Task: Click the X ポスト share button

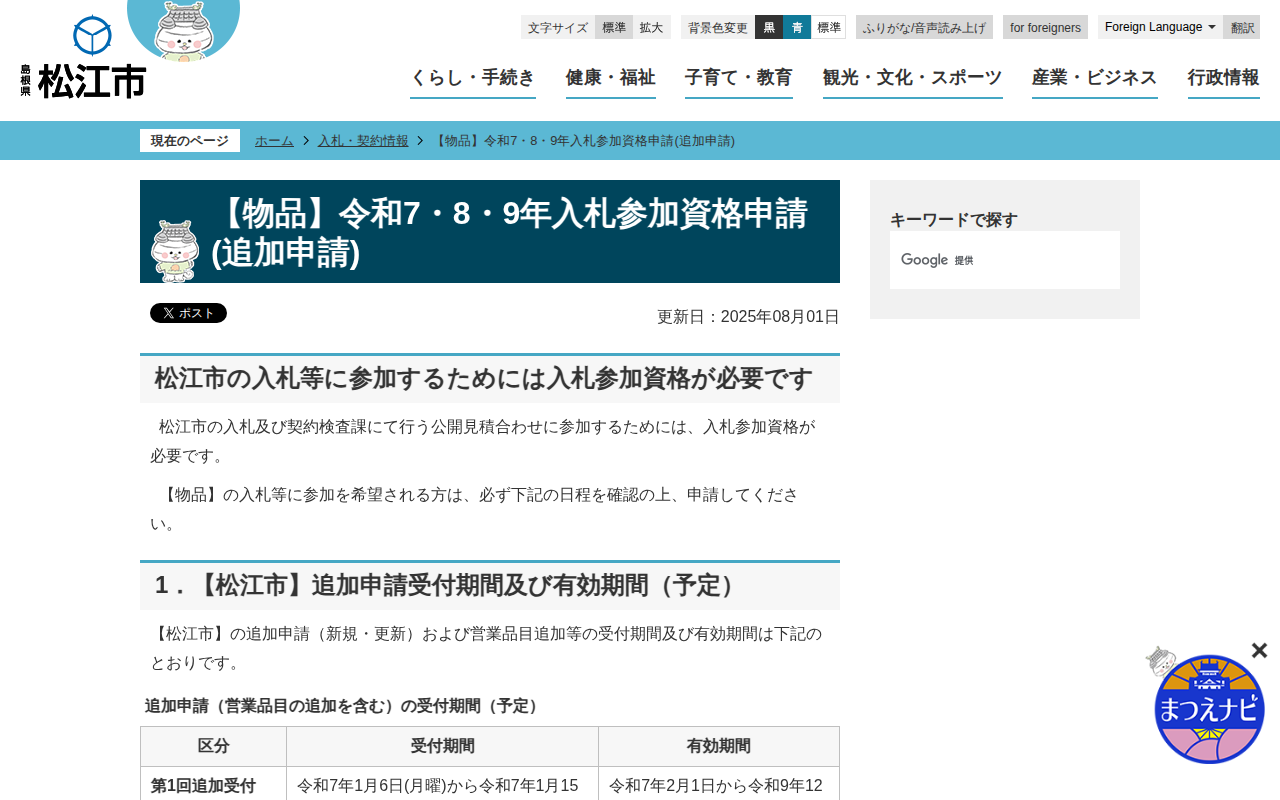Action: [x=188, y=313]
